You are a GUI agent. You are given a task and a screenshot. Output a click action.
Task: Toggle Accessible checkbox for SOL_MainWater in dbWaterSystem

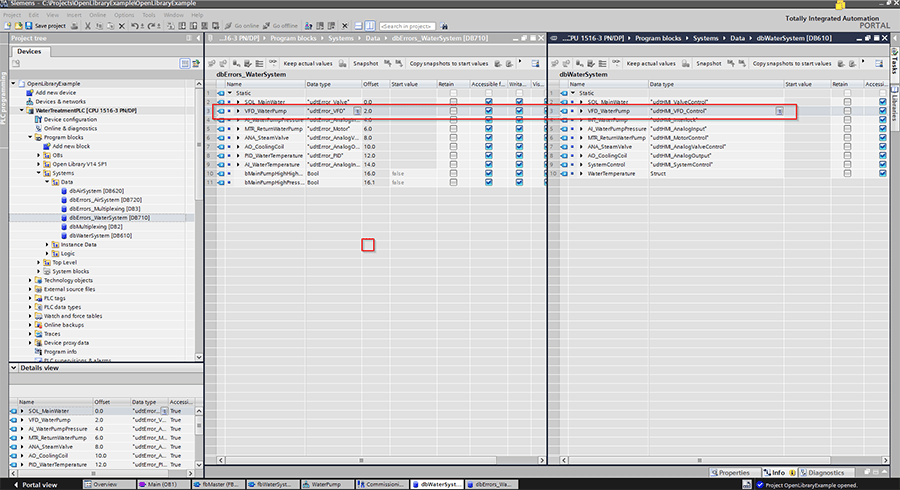point(882,102)
